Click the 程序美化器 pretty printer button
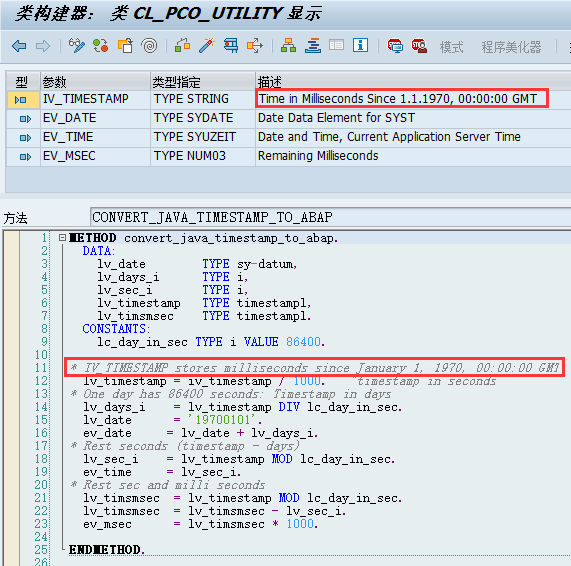571x566 pixels. 511,47
